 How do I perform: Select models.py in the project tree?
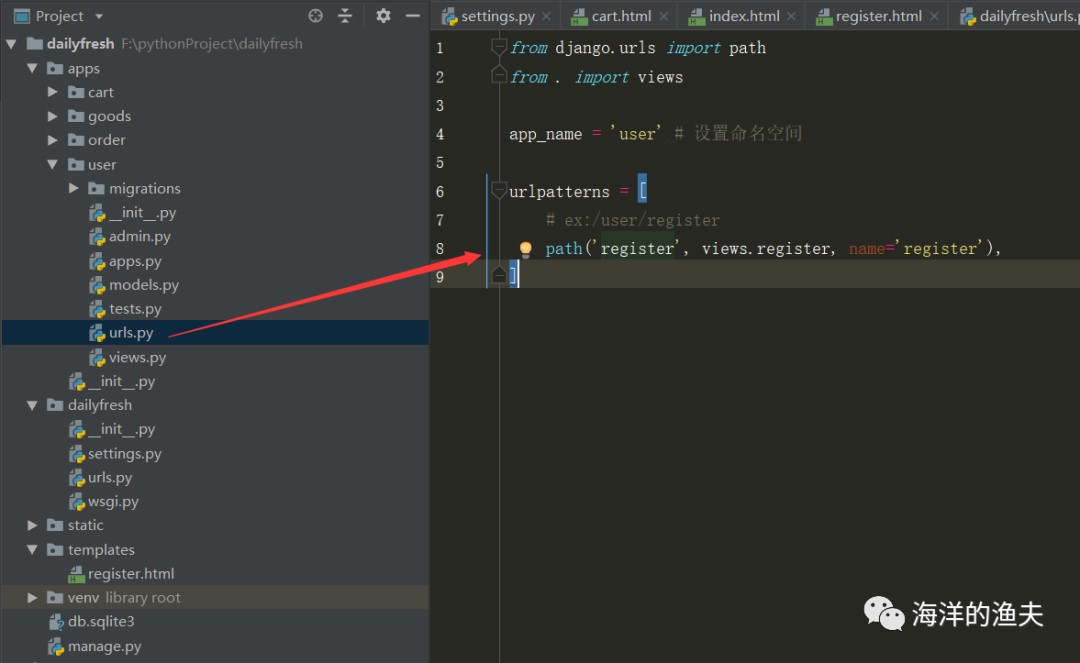click(143, 284)
